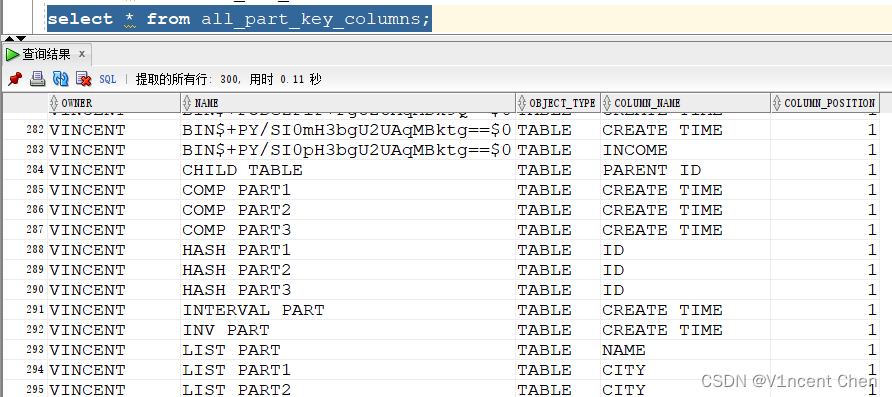Sort by the OBJECT_TYPE column header
The image size is (892, 397).
[558, 103]
